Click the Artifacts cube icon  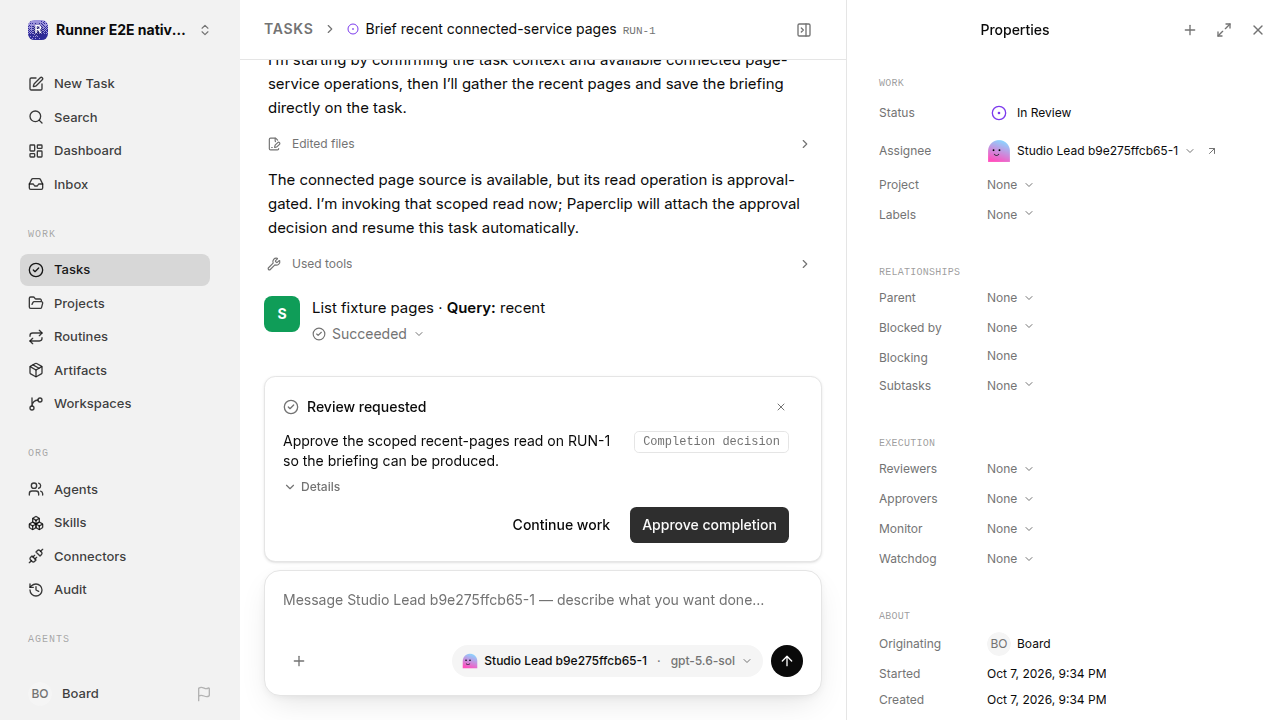tap(36, 370)
